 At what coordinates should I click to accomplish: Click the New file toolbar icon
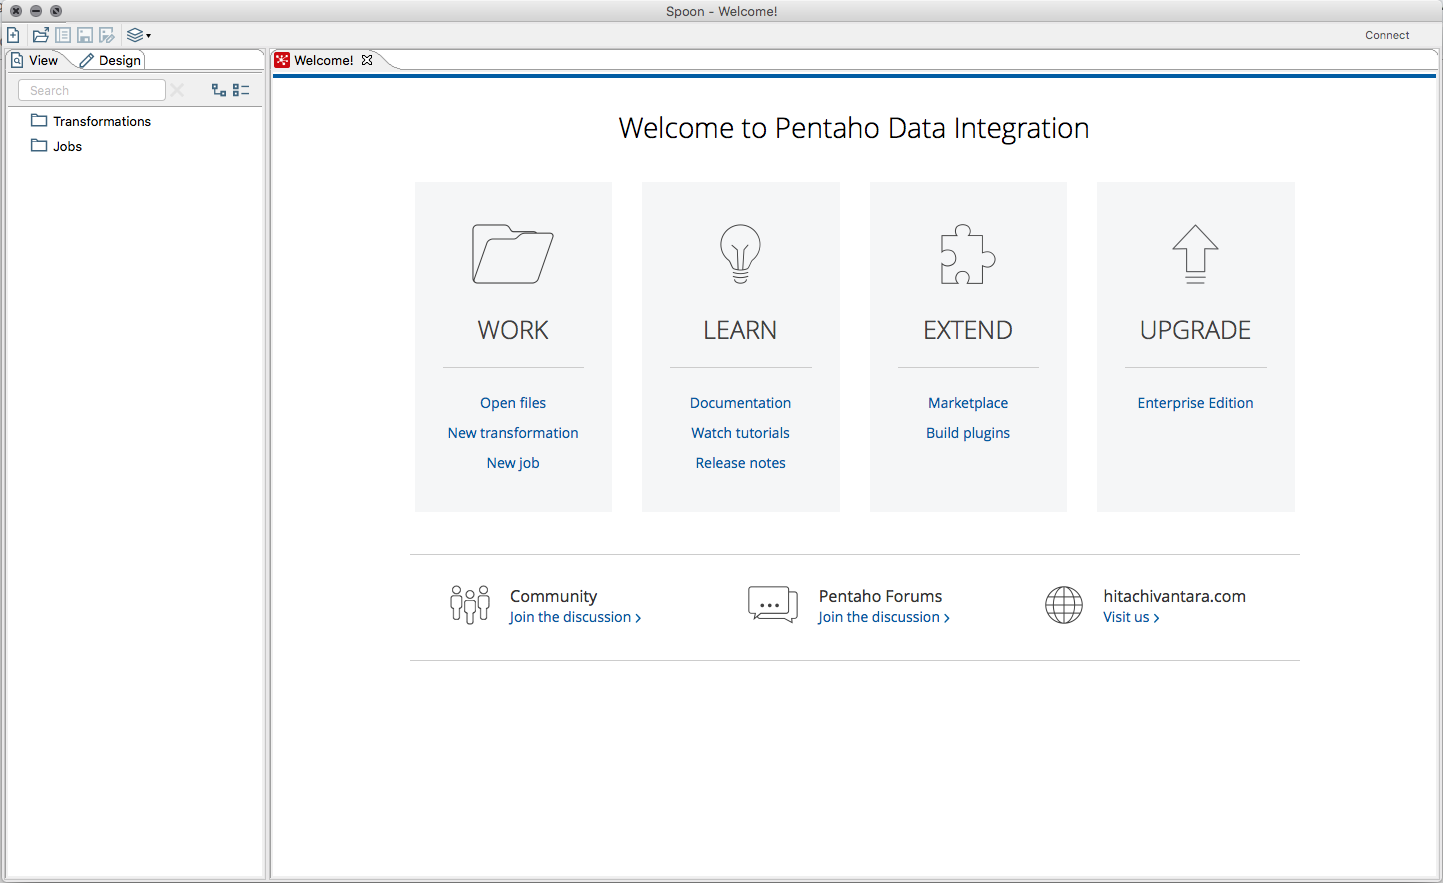click(x=13, y=35)
